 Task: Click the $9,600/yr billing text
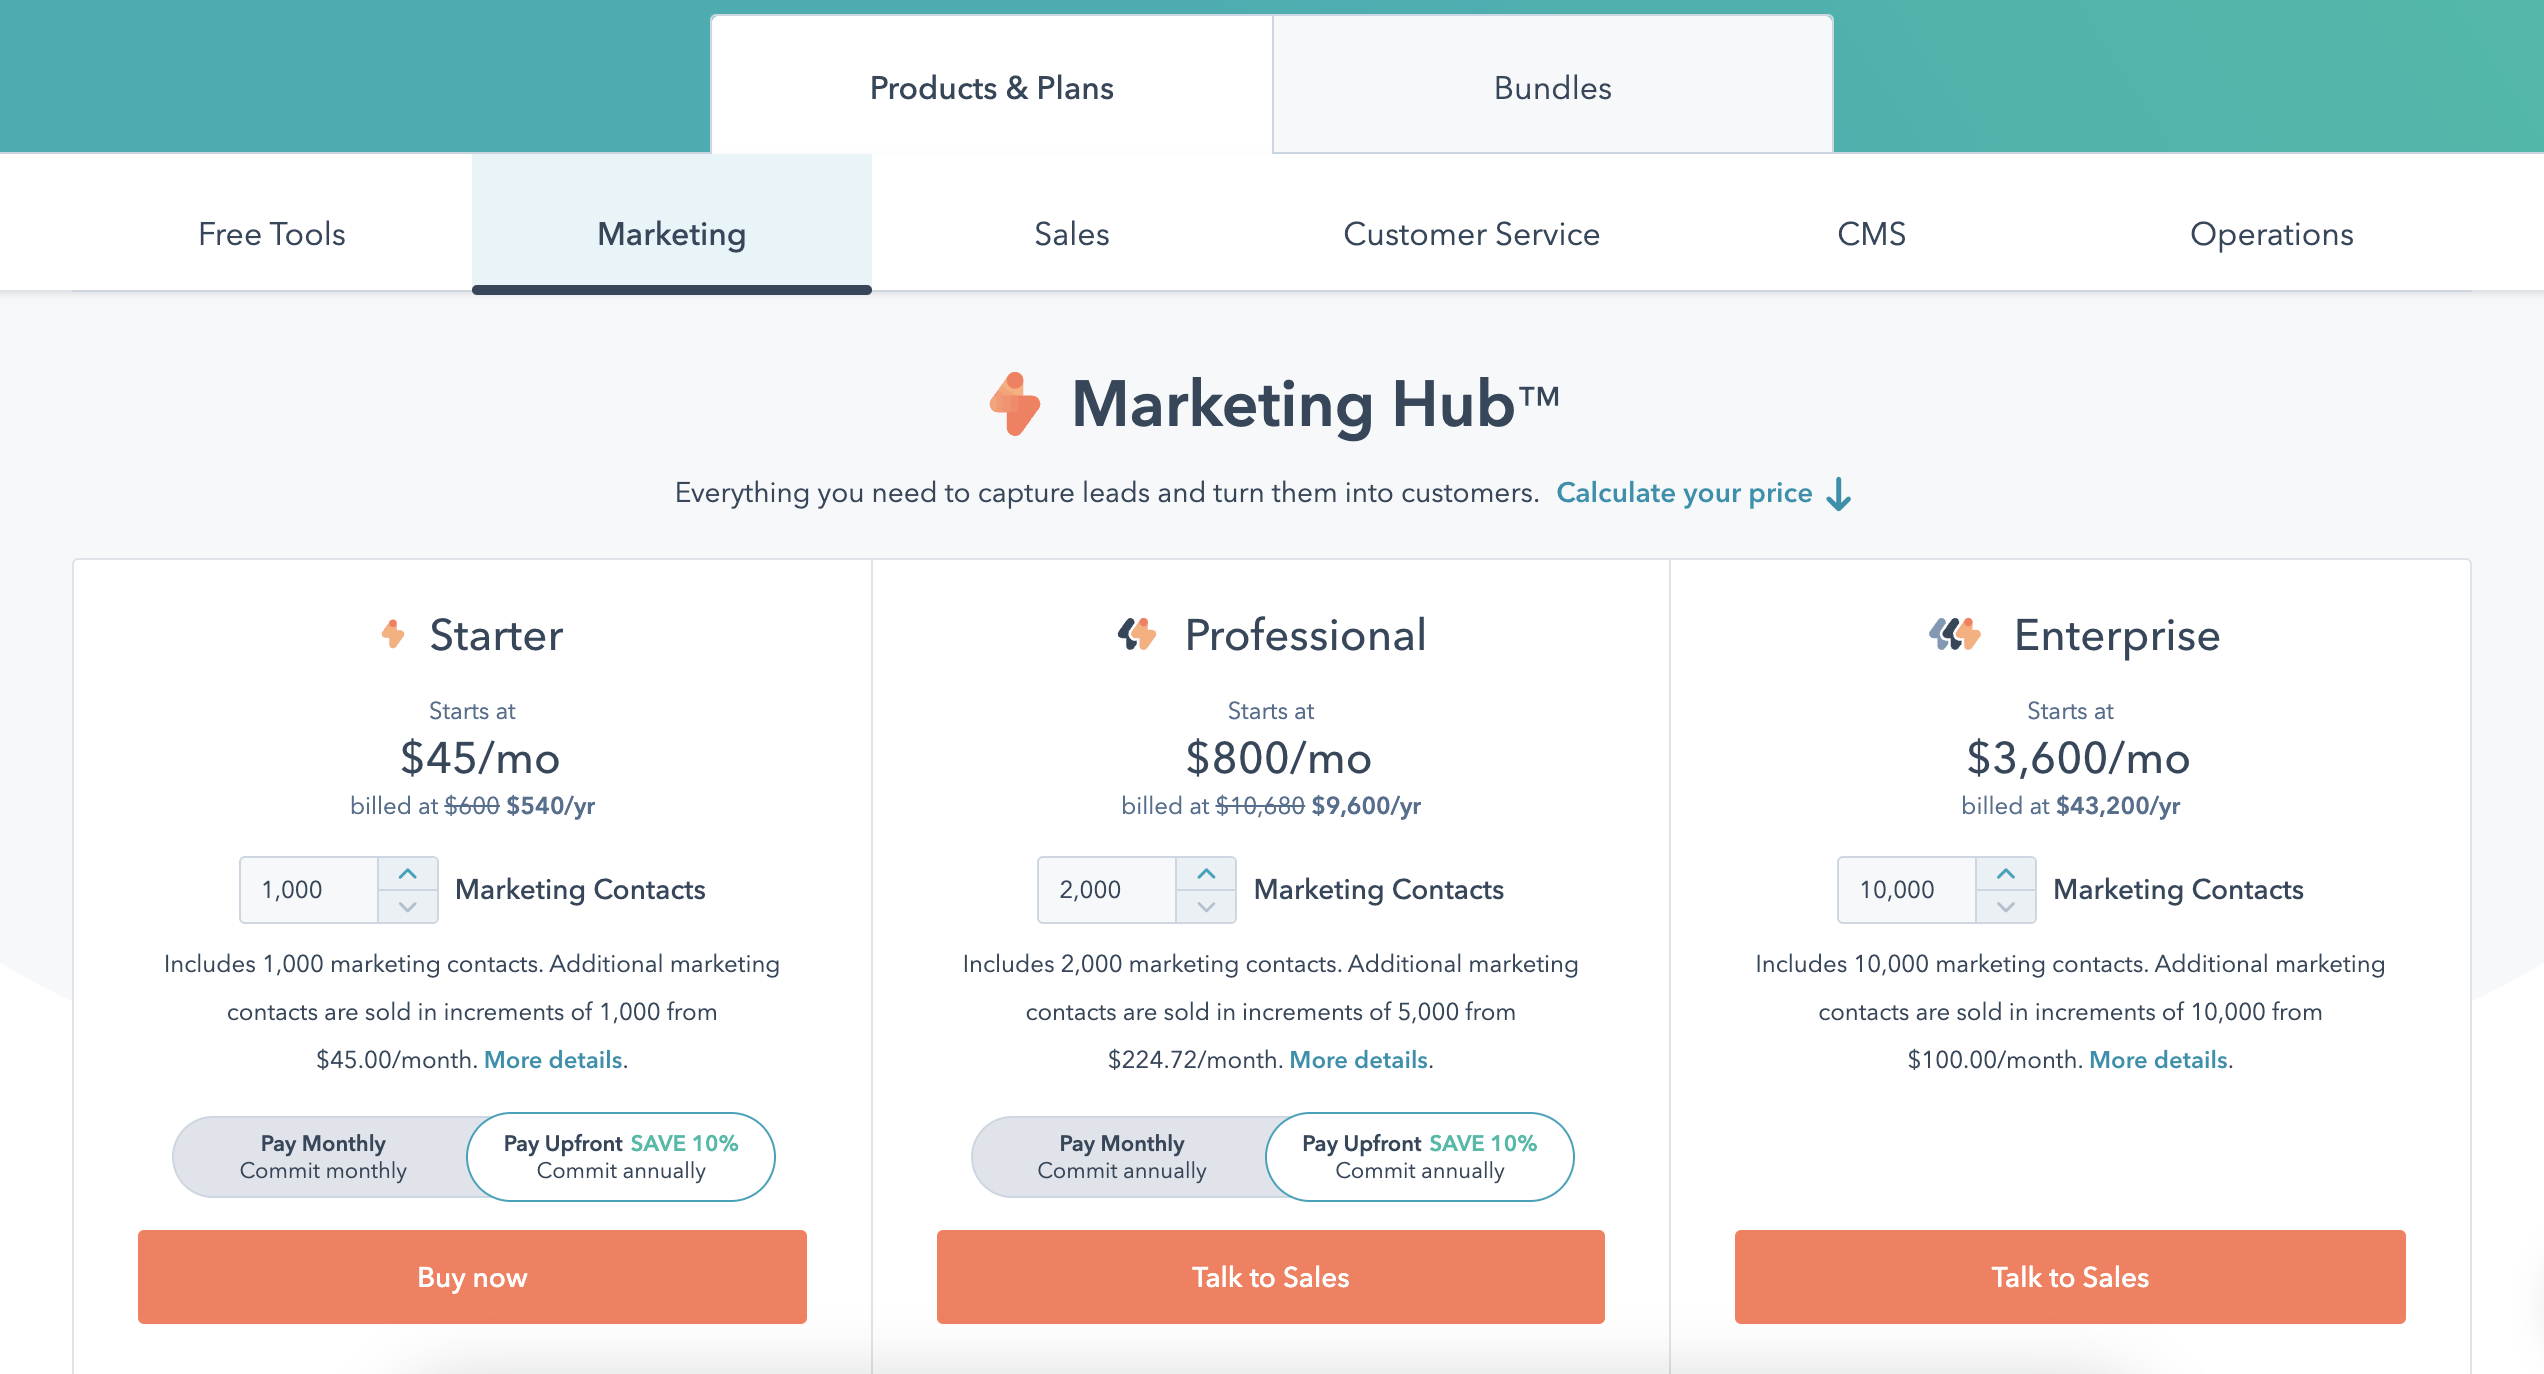[x=1366, y=806]
